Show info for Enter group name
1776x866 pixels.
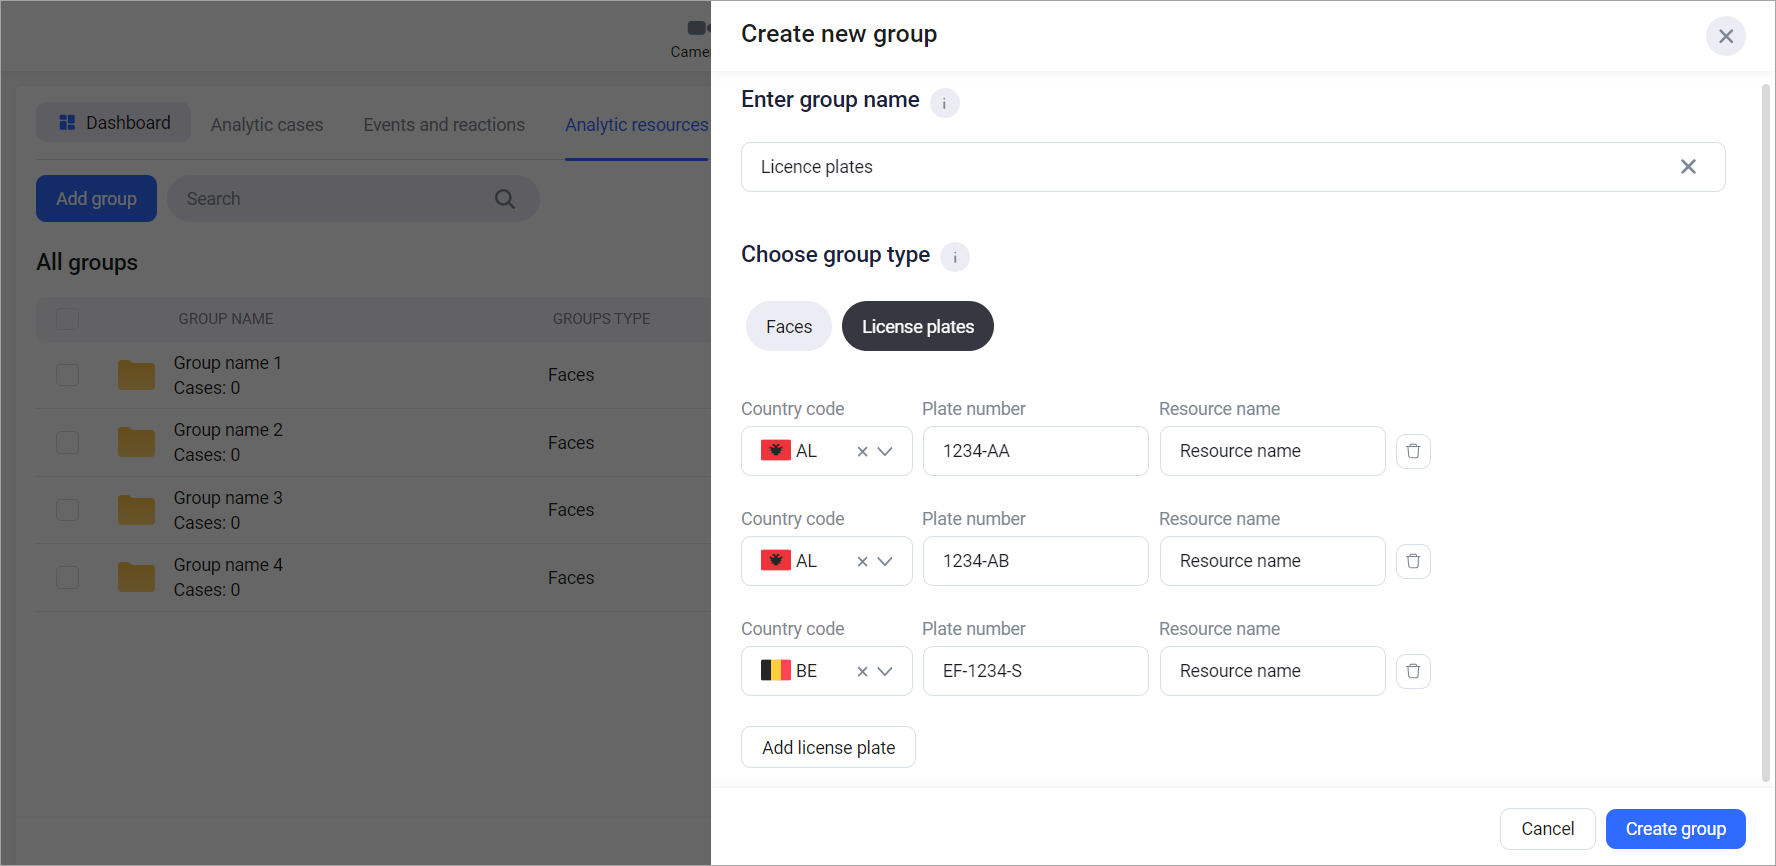944,103
